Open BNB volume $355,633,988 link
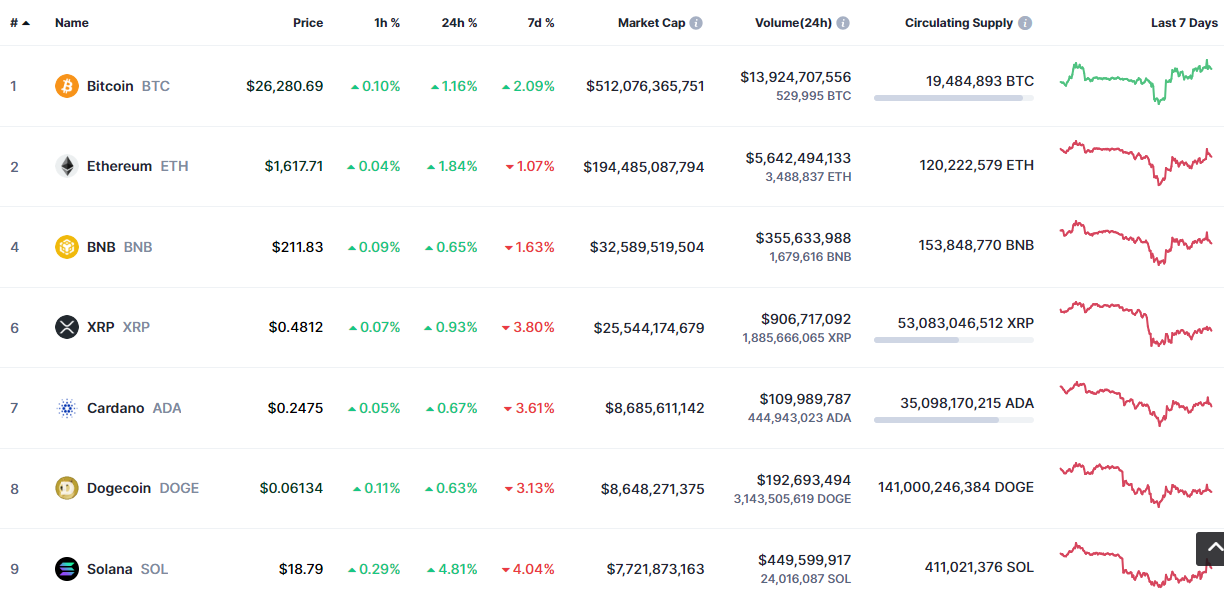1224x598 pixels. (x=804, y=238)
